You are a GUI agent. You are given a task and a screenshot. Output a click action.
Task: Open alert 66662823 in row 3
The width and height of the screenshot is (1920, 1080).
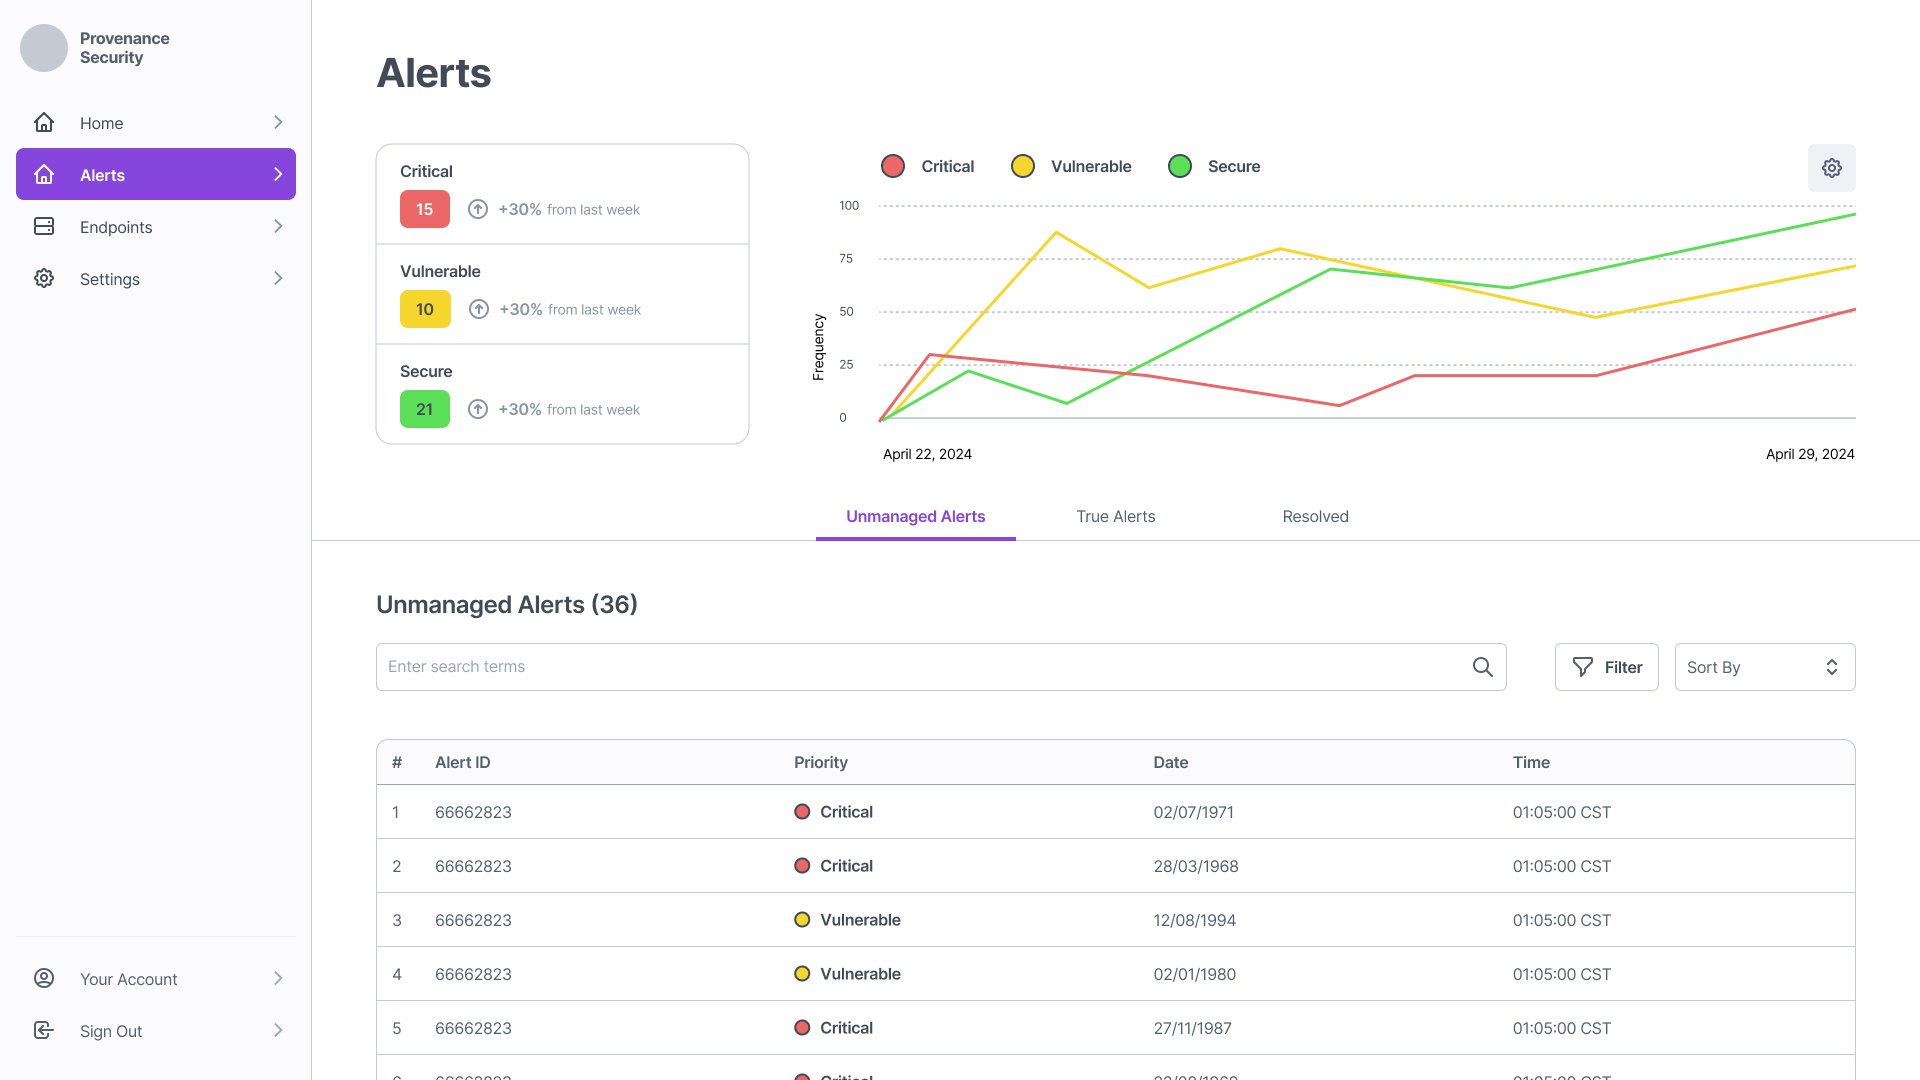point(473,920)
